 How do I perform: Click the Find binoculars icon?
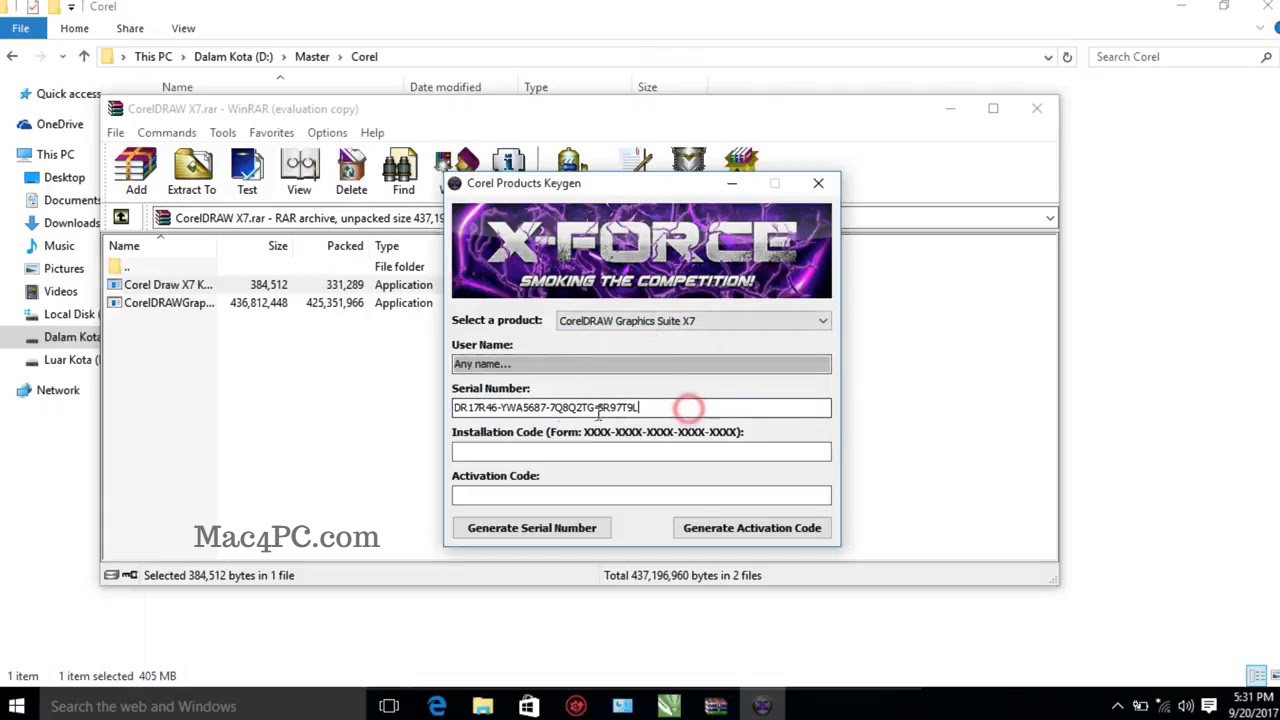pos(403,172)
